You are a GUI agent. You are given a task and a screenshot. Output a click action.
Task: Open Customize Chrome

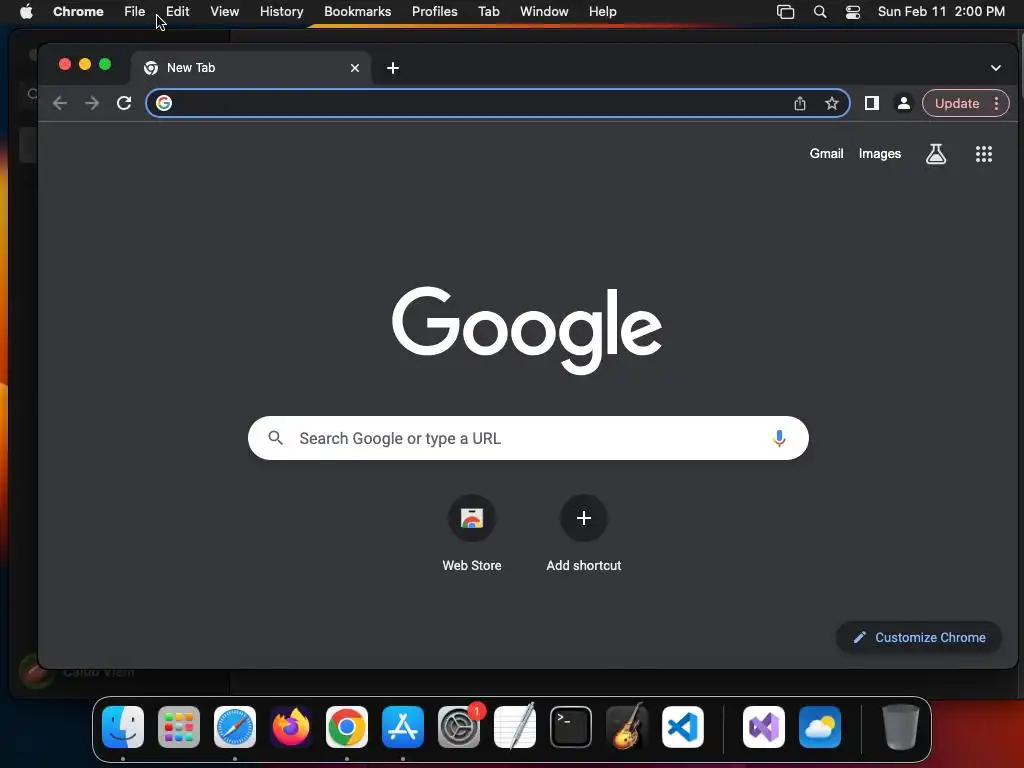point(919,637)
